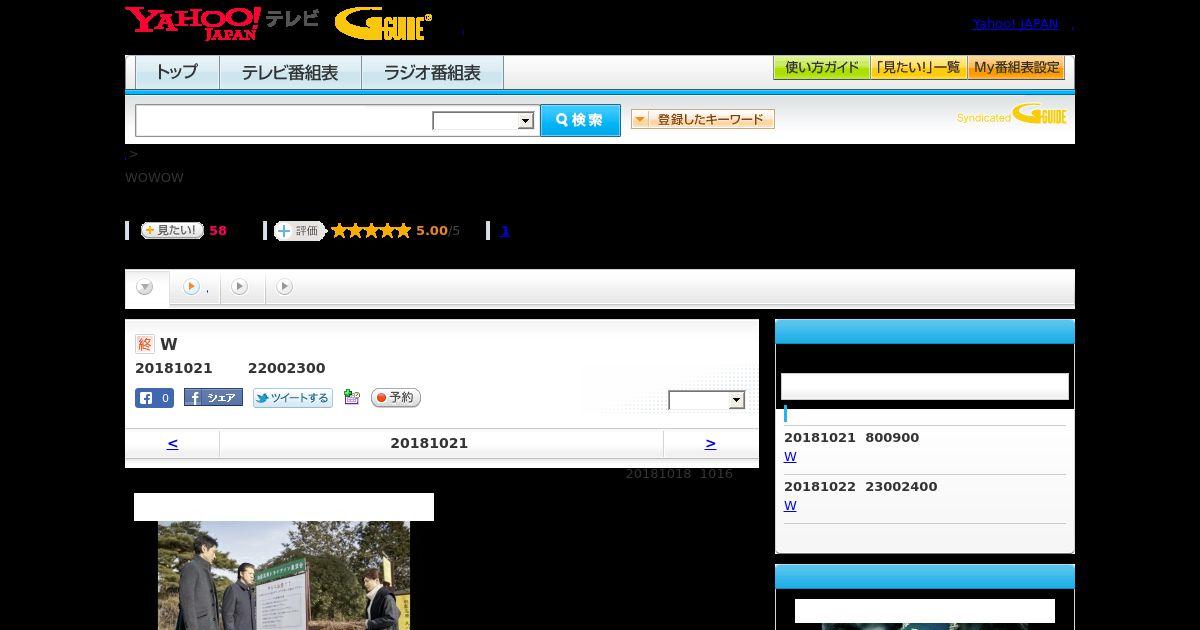Open the 「見たい!」一覧 list

click(918, 68)
